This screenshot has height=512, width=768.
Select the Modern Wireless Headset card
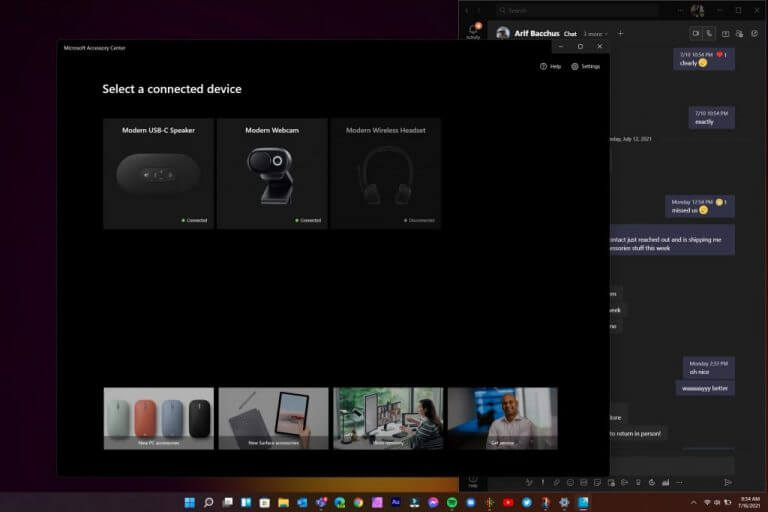click(385, 173)
